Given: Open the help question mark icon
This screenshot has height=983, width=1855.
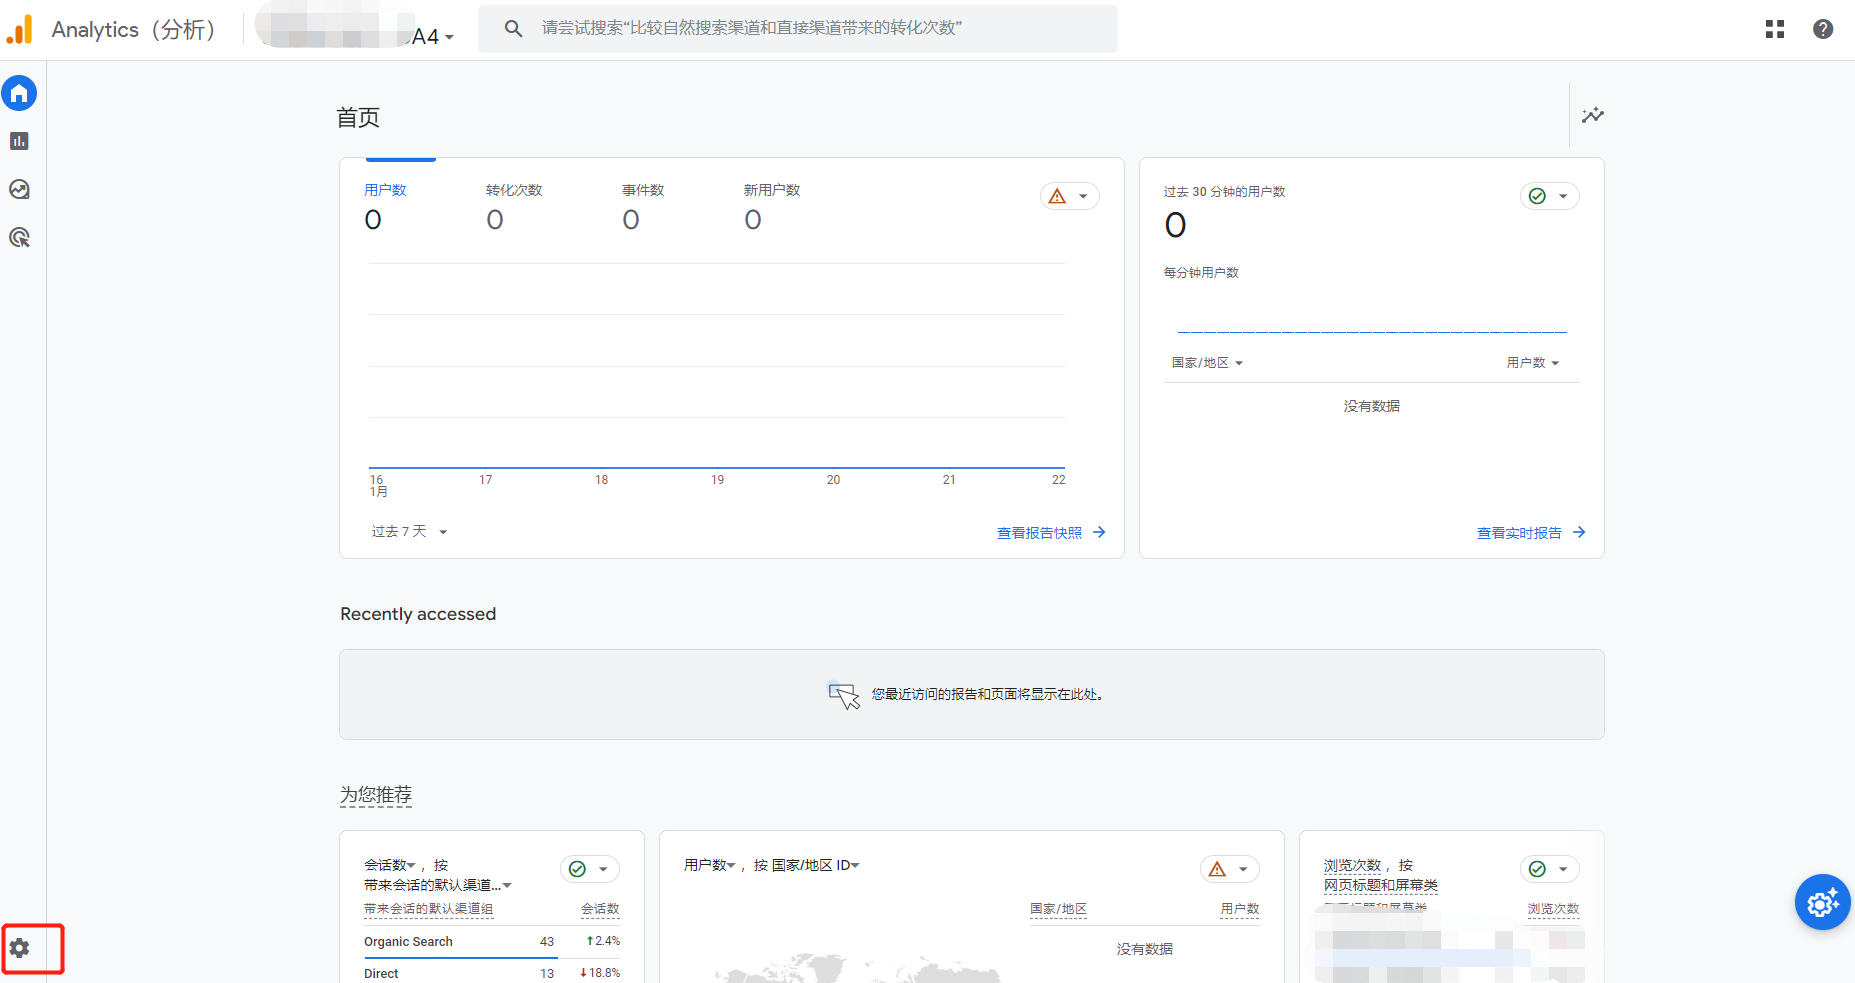Looking at the screenshot, I should (1823, 29).
